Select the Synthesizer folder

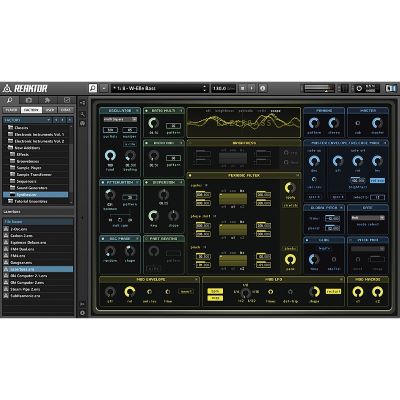click(x=36, y=195)
